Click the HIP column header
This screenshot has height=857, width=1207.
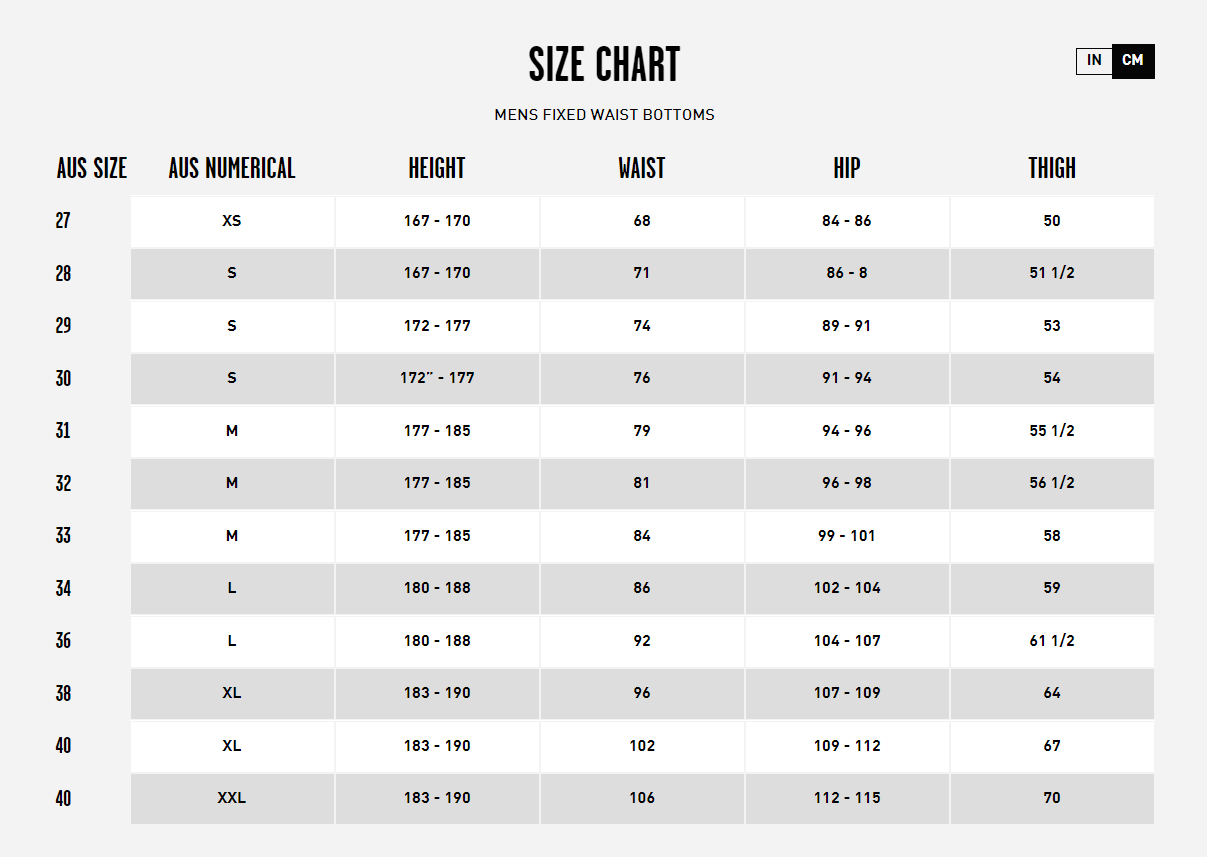847,168
